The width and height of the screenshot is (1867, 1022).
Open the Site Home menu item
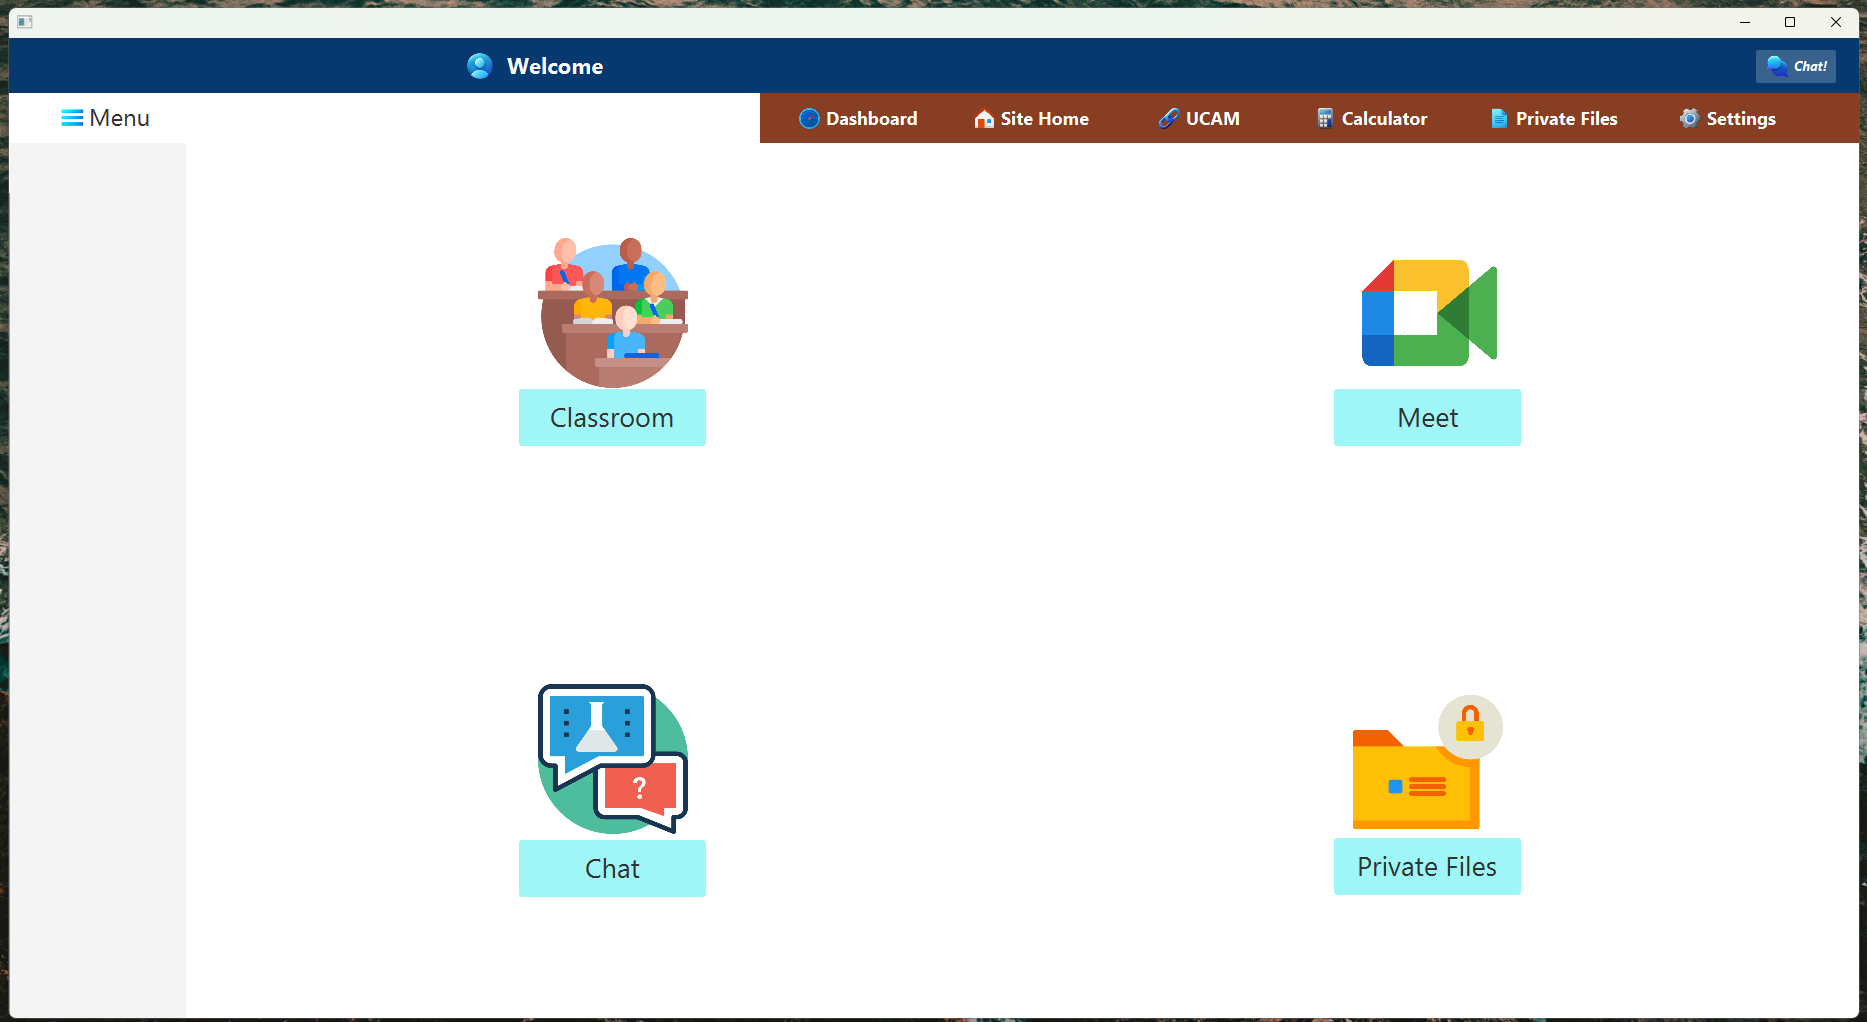(1031, 119)
